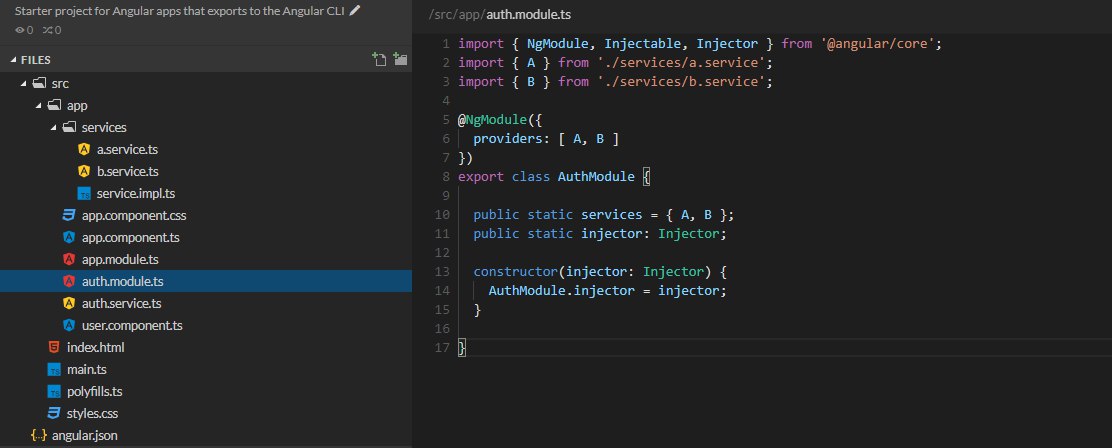1112x448 pixels.
Task: Click the views eye icon under project title
Action: tap(19, 30)
